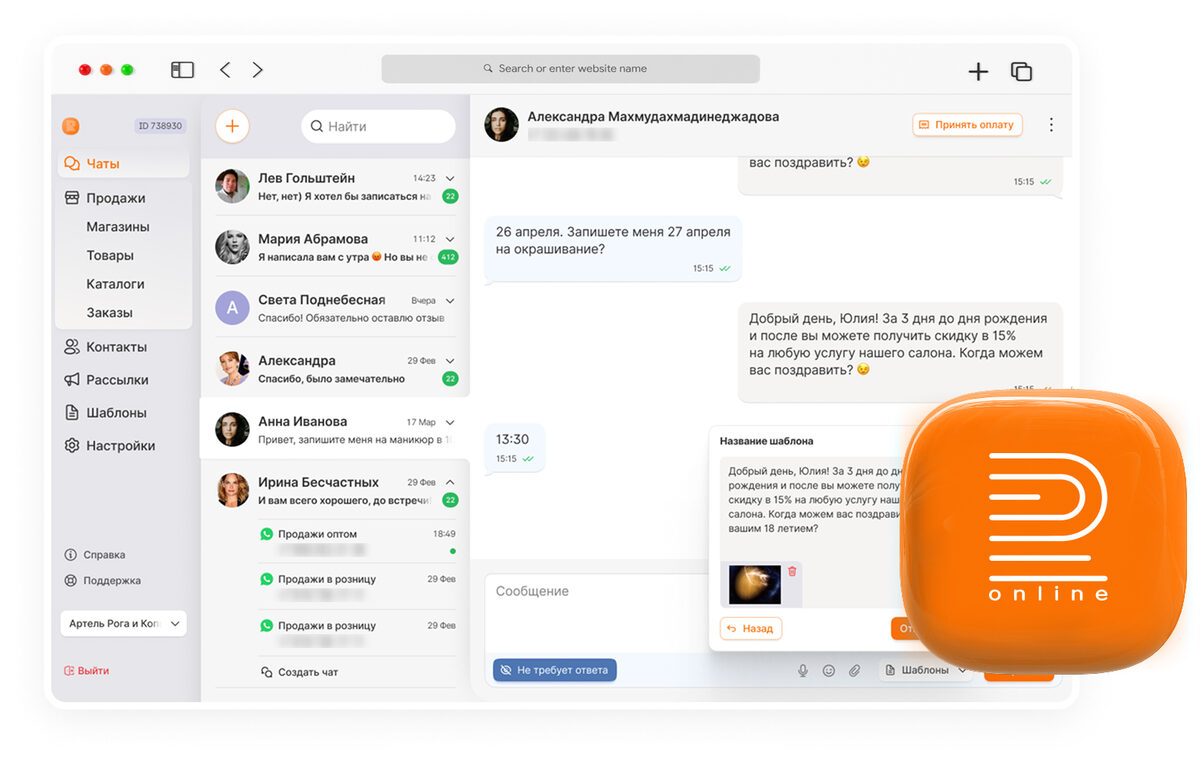Open the Александра chat row
This screenshot has width=1200, height=761.
point(335,369)
